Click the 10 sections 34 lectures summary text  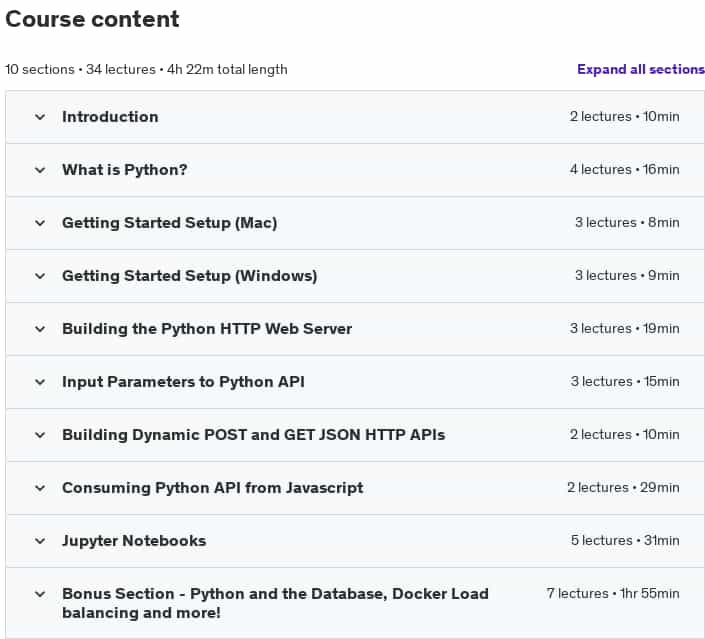pos(146,69)
